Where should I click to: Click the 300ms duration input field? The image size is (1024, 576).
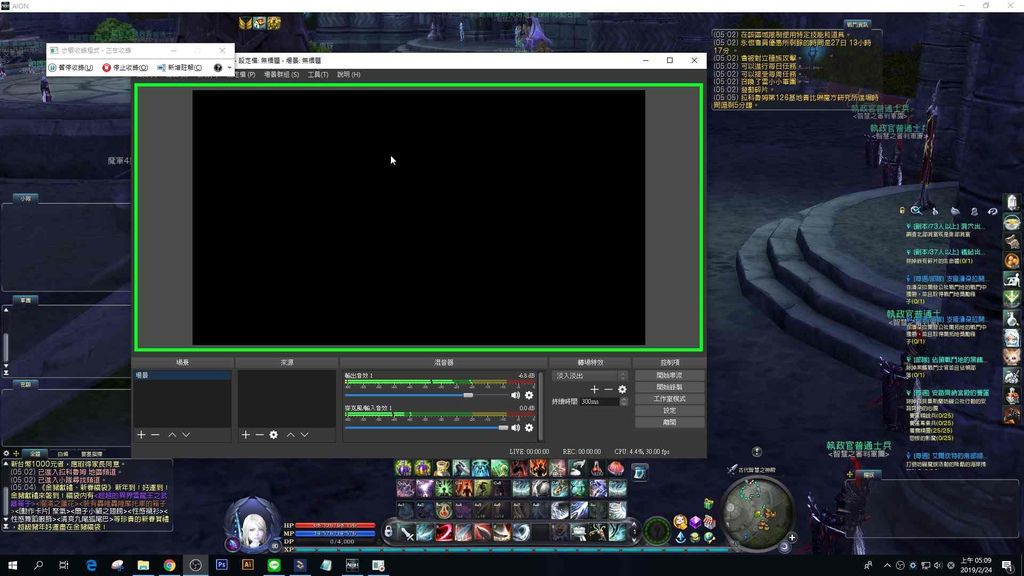(600, 402)
